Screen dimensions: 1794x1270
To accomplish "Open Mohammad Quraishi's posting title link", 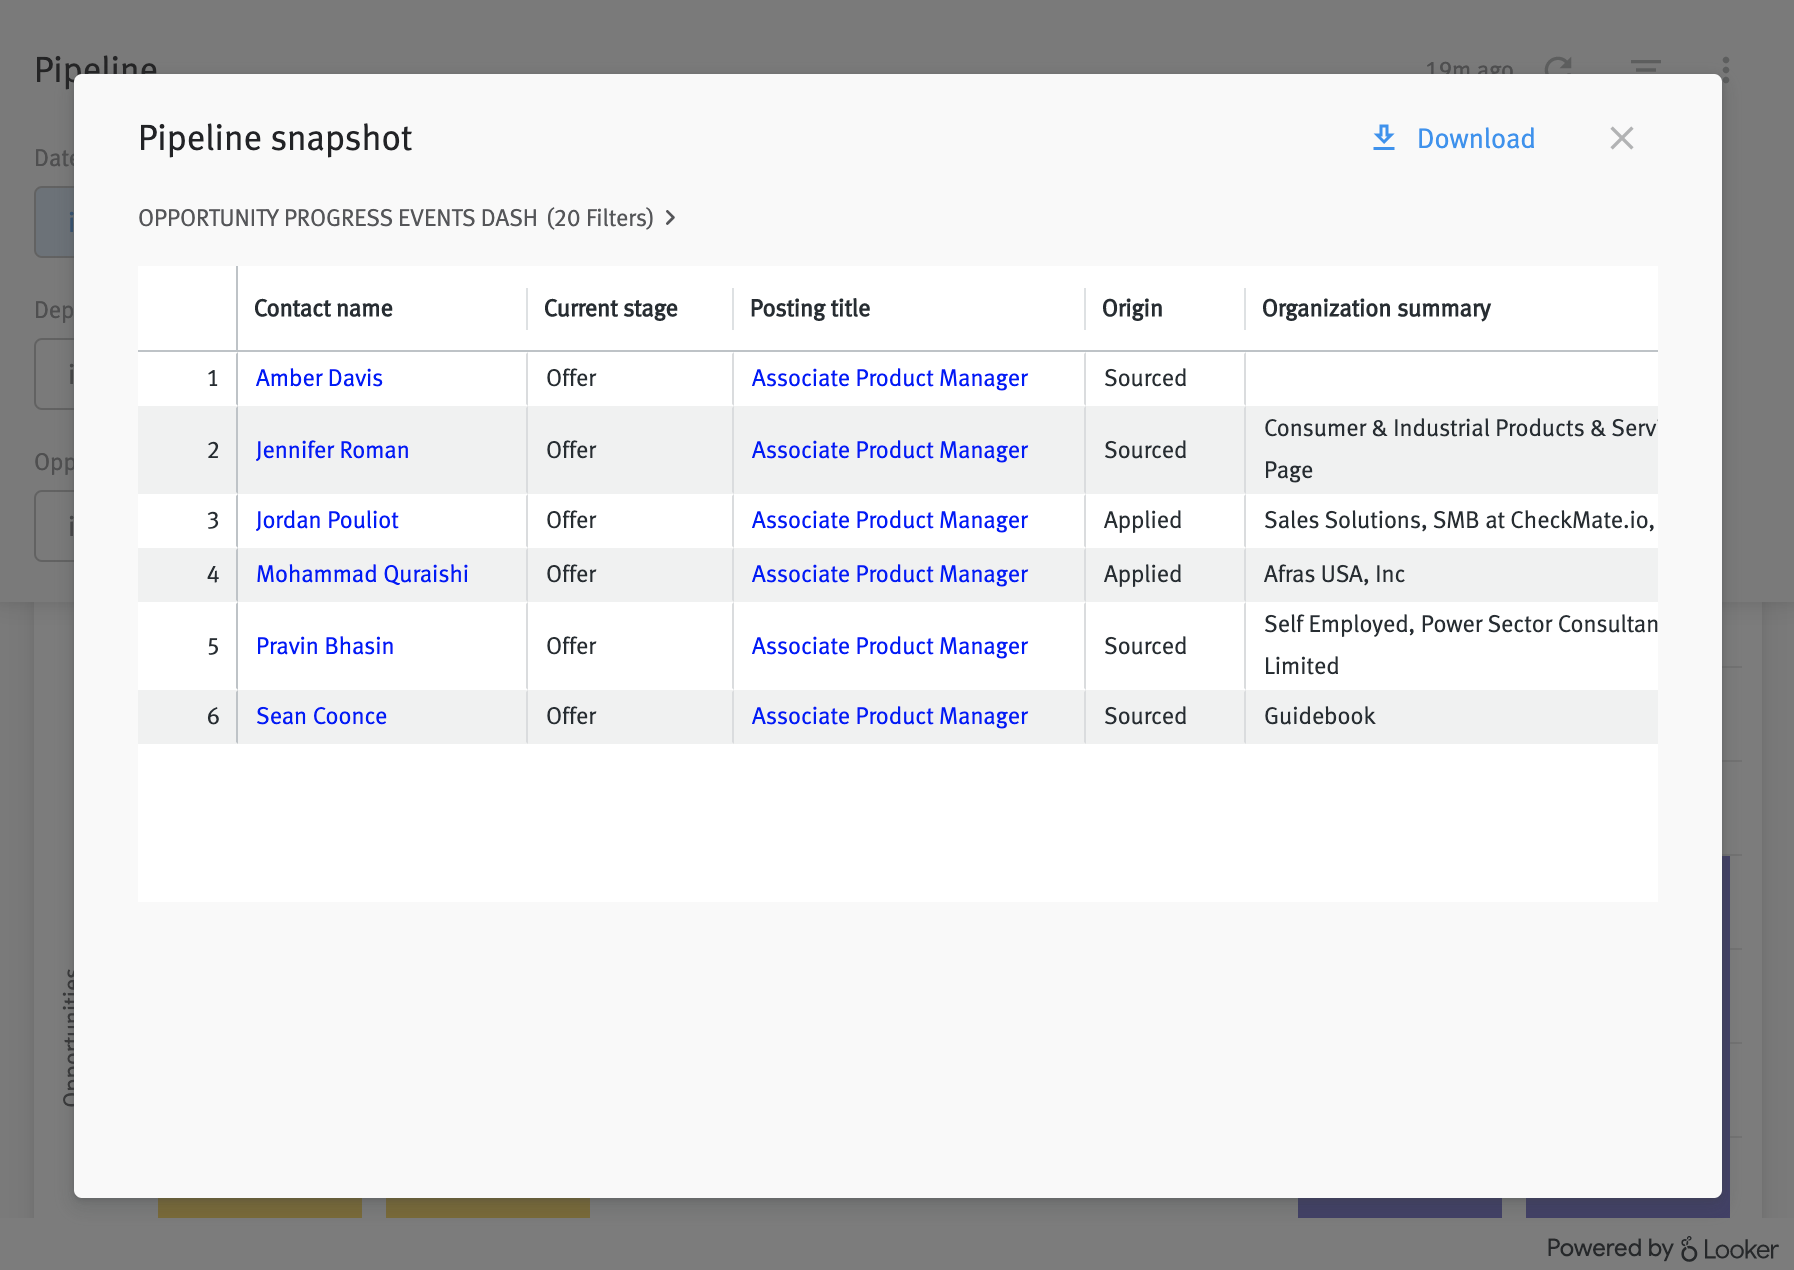I will click(889, 574).
